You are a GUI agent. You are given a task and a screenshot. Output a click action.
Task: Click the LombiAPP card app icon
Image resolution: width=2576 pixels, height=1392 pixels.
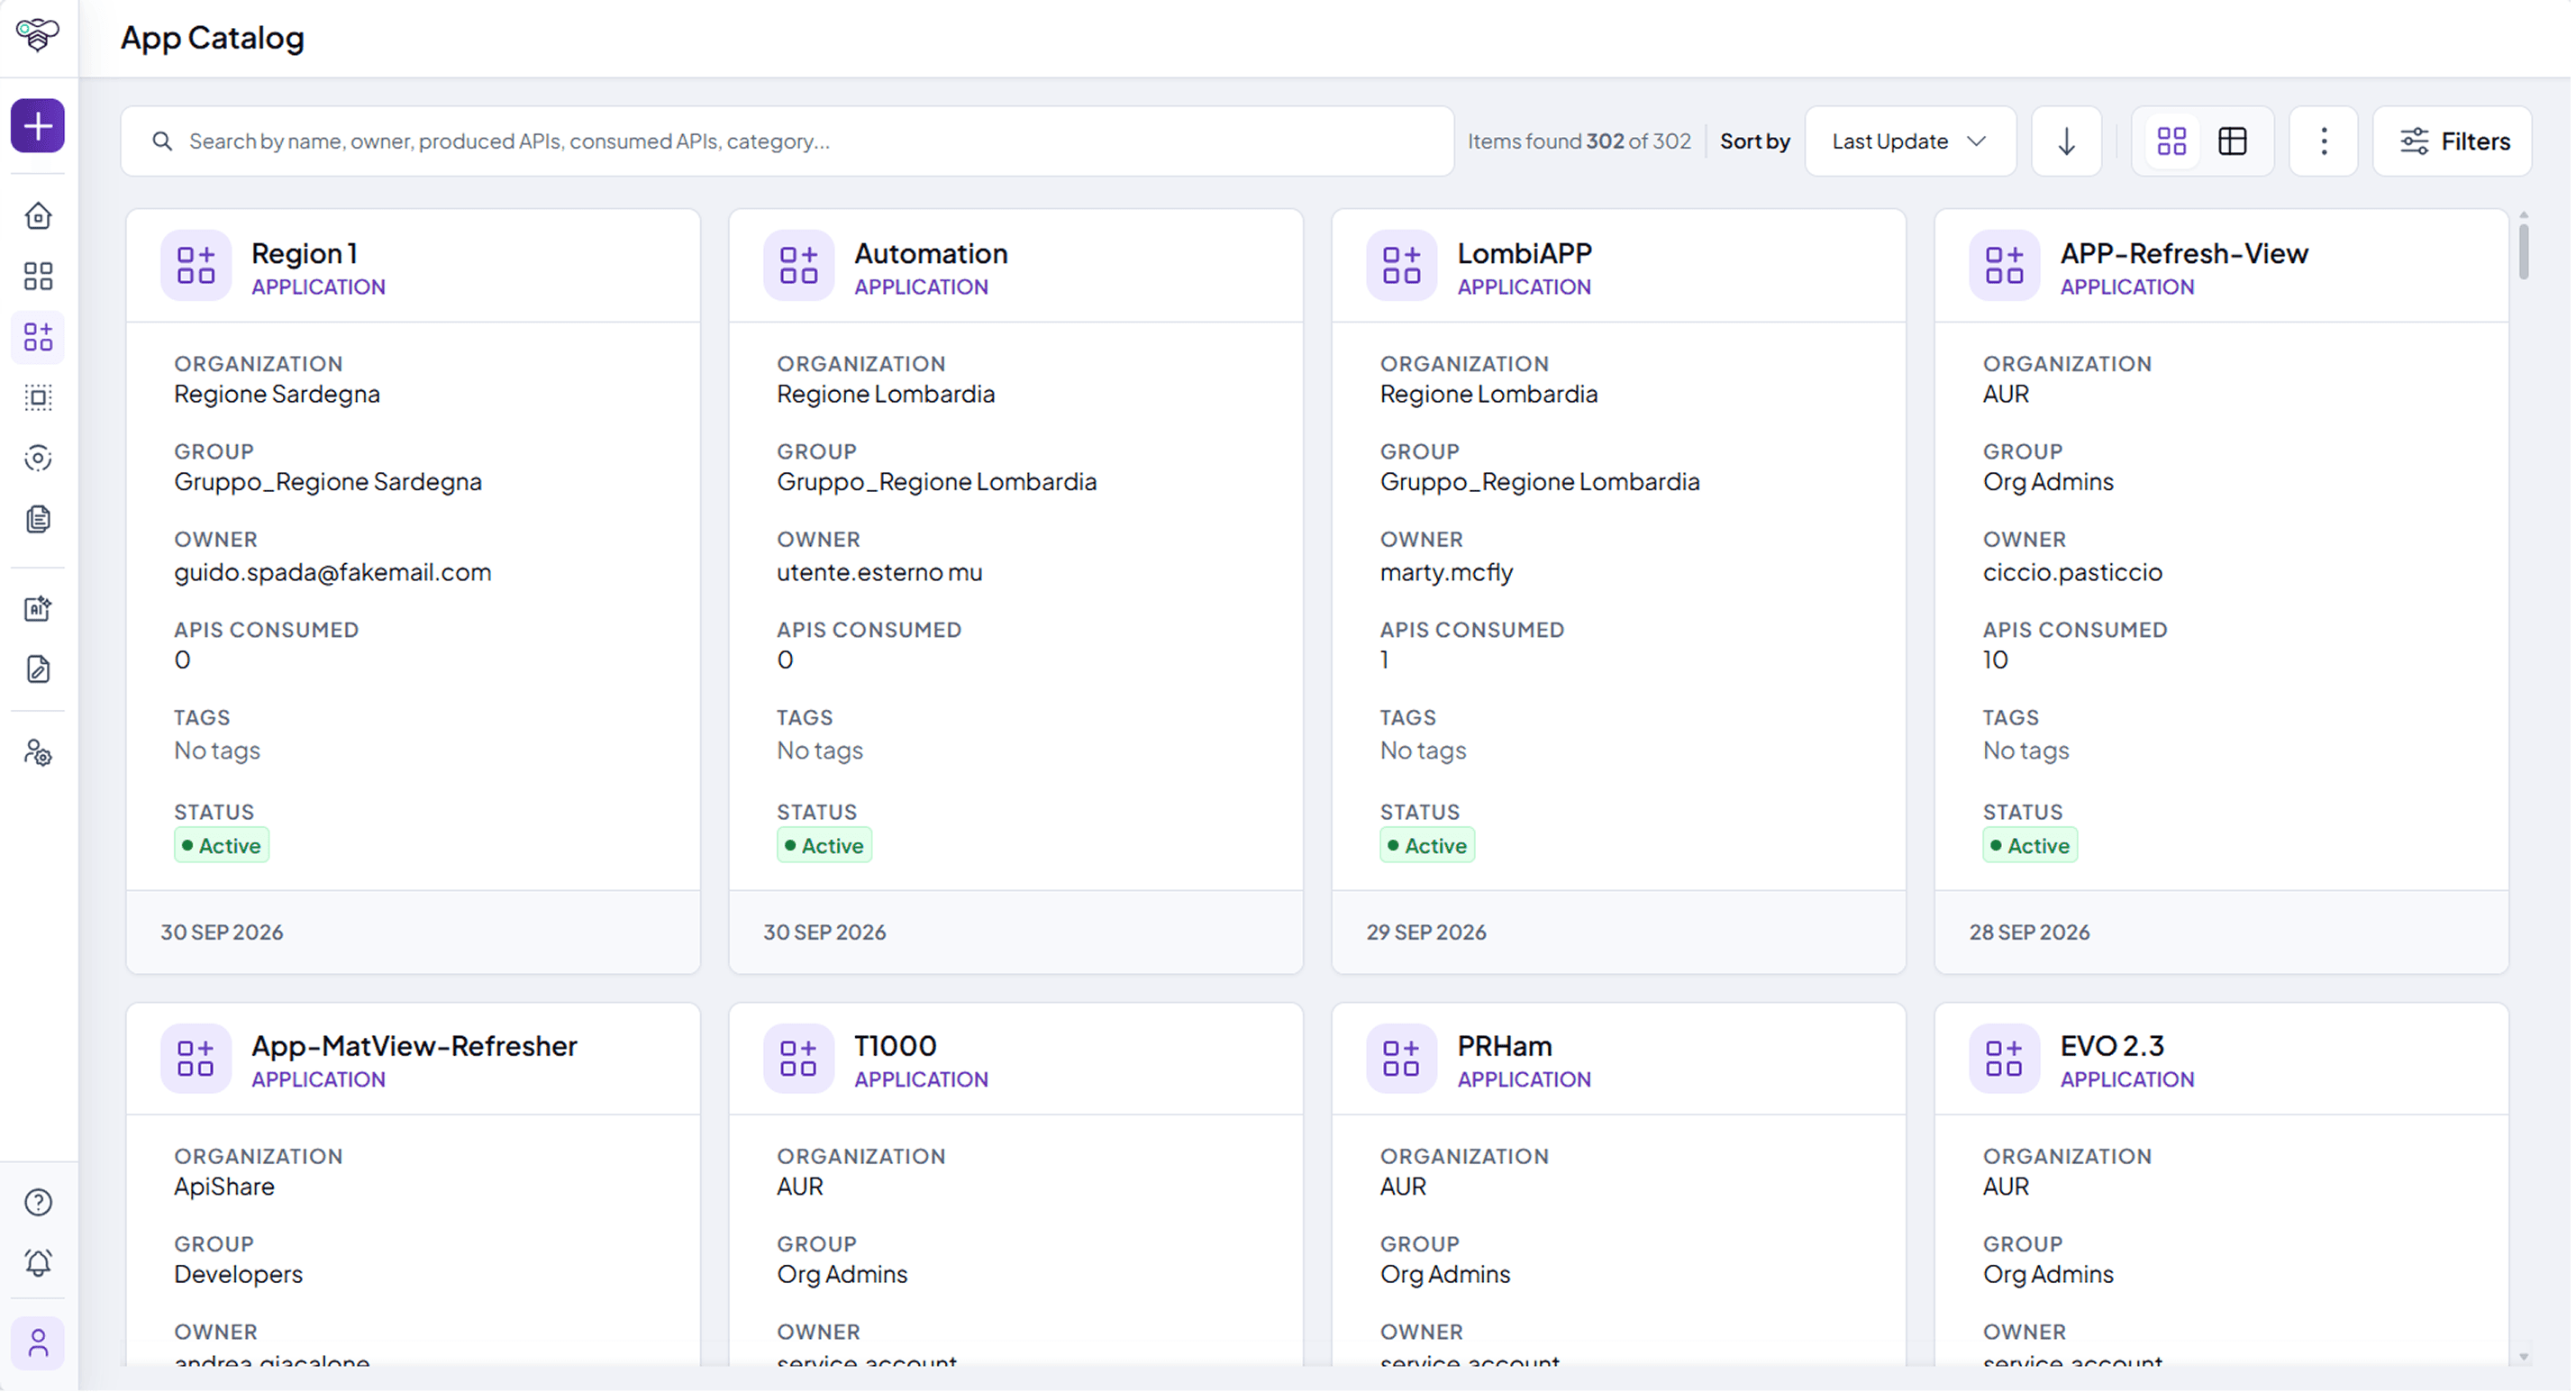point(1403,266)
